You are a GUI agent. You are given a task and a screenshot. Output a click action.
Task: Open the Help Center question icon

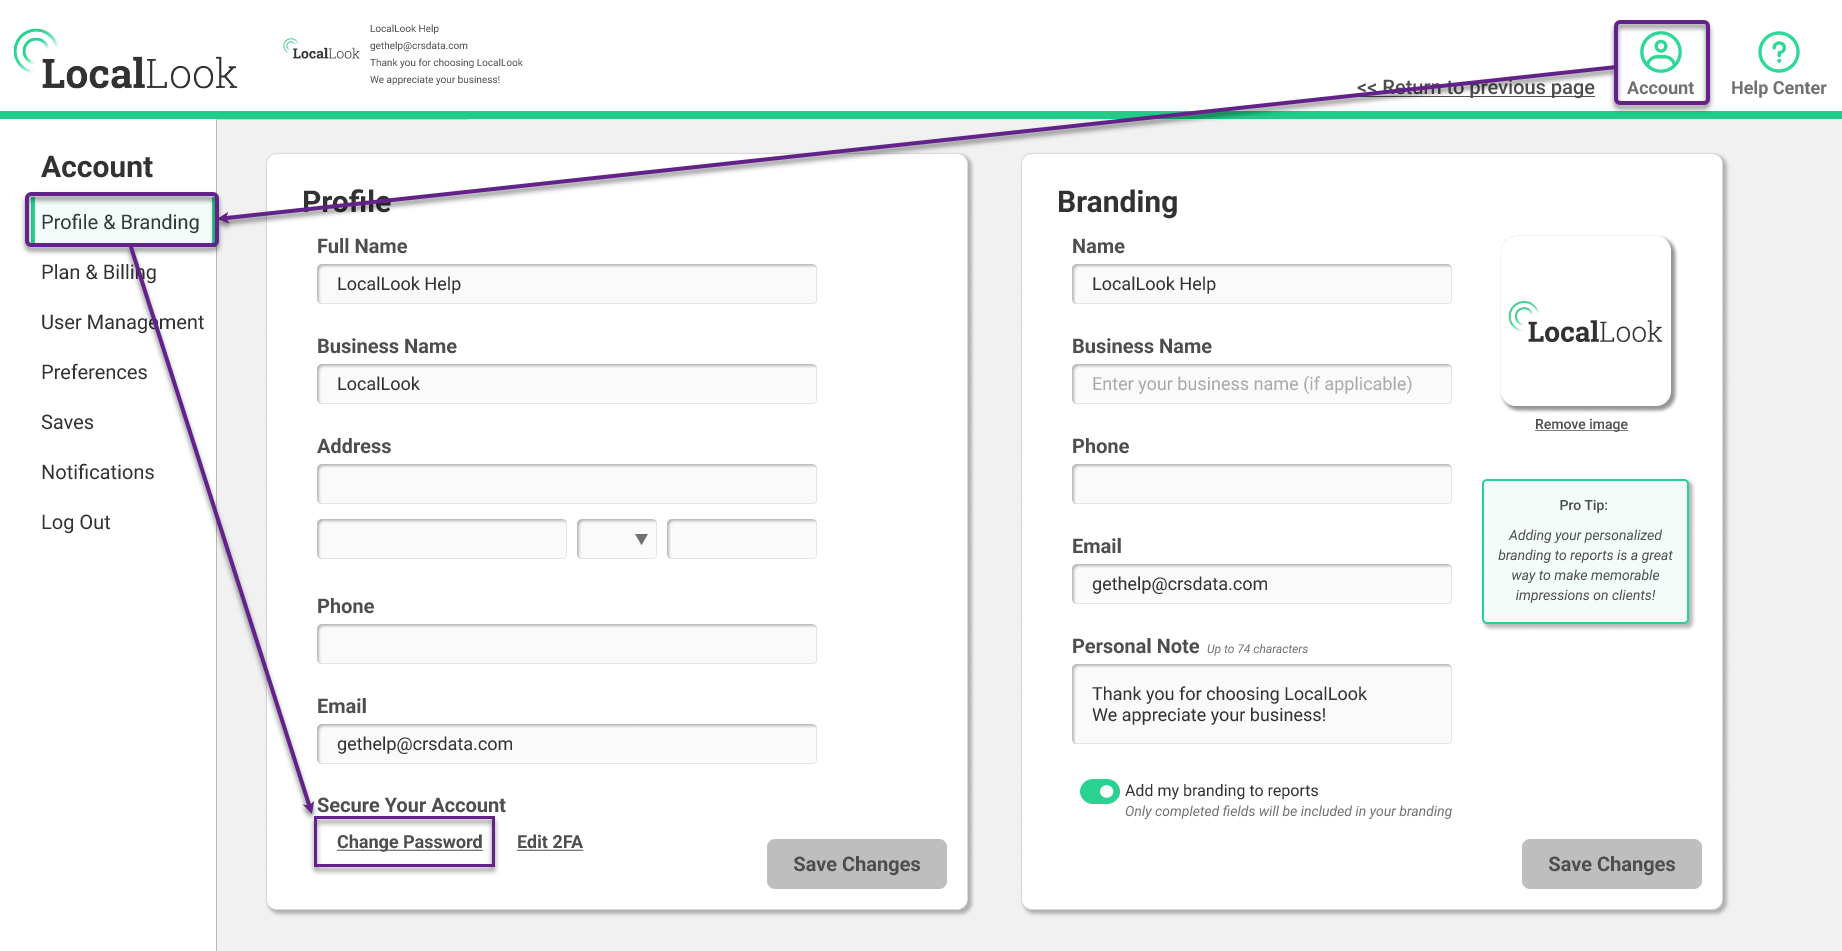(x=1778, y=53)
